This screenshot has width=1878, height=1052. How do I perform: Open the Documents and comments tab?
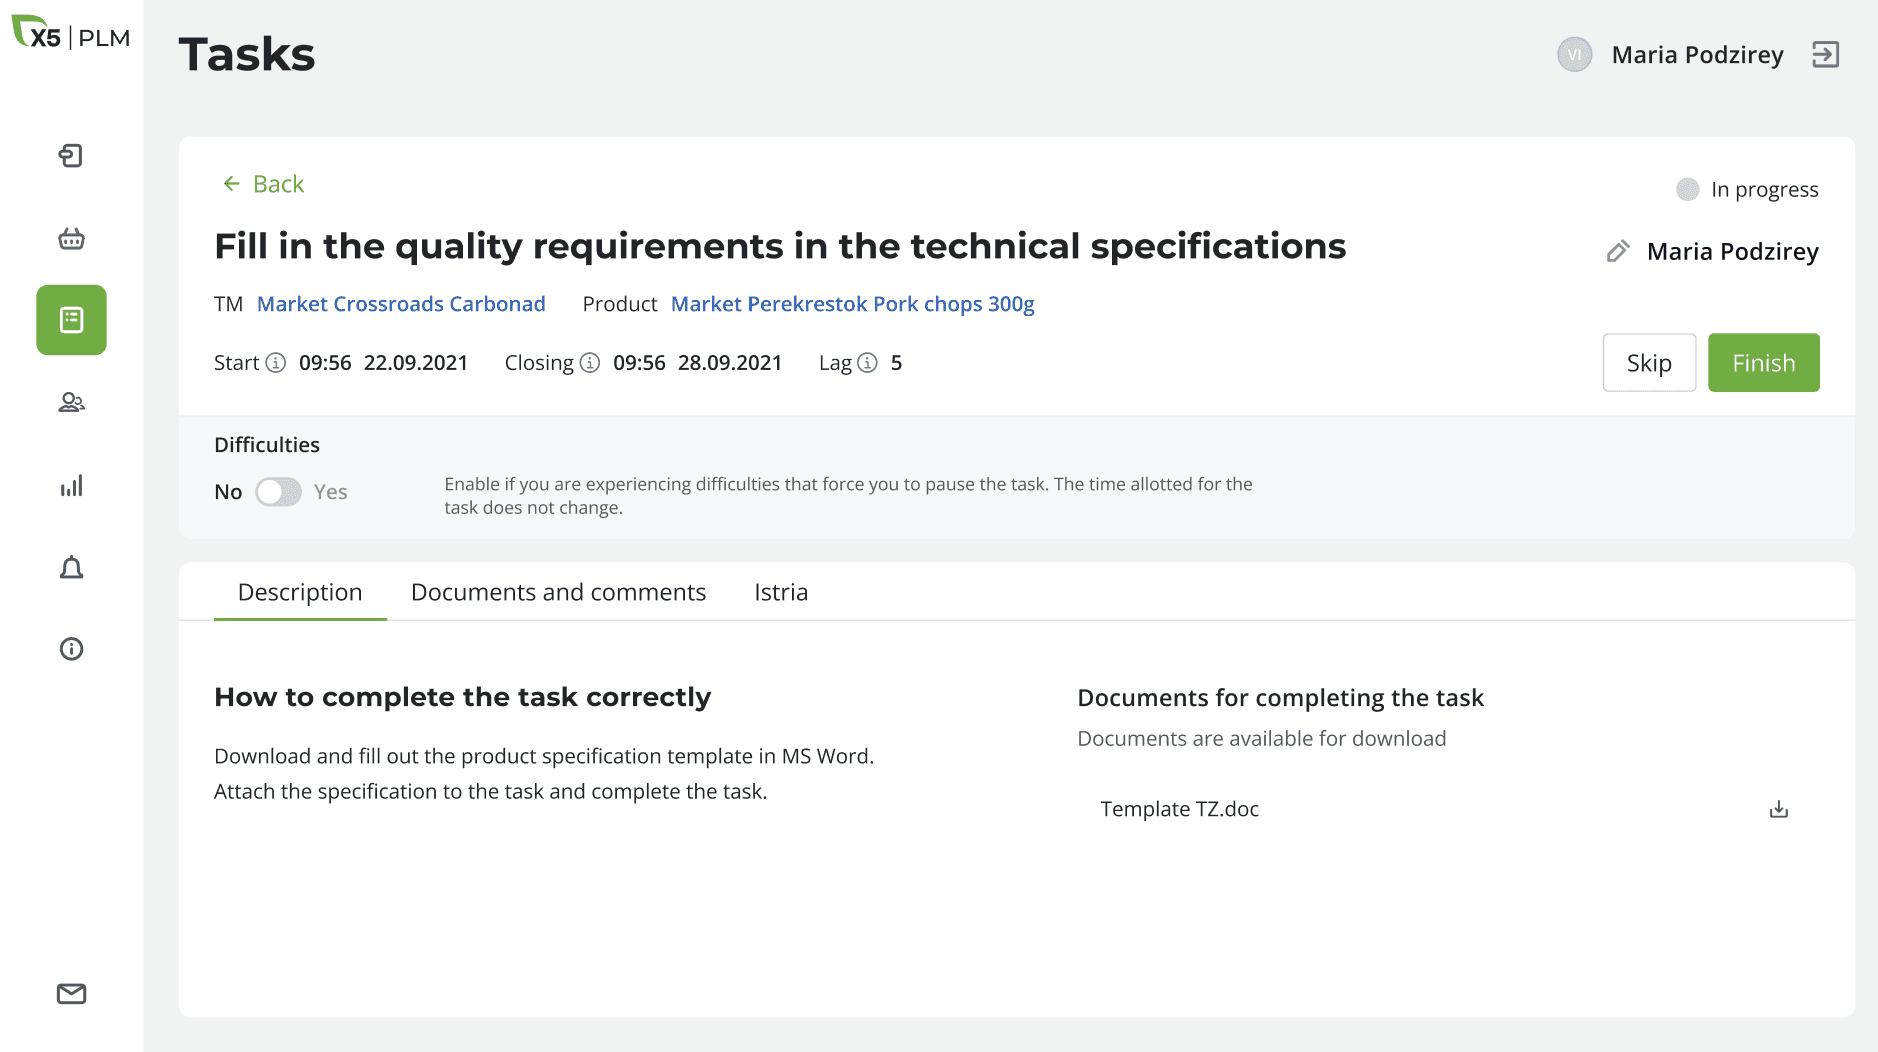[x=558, y=592]
